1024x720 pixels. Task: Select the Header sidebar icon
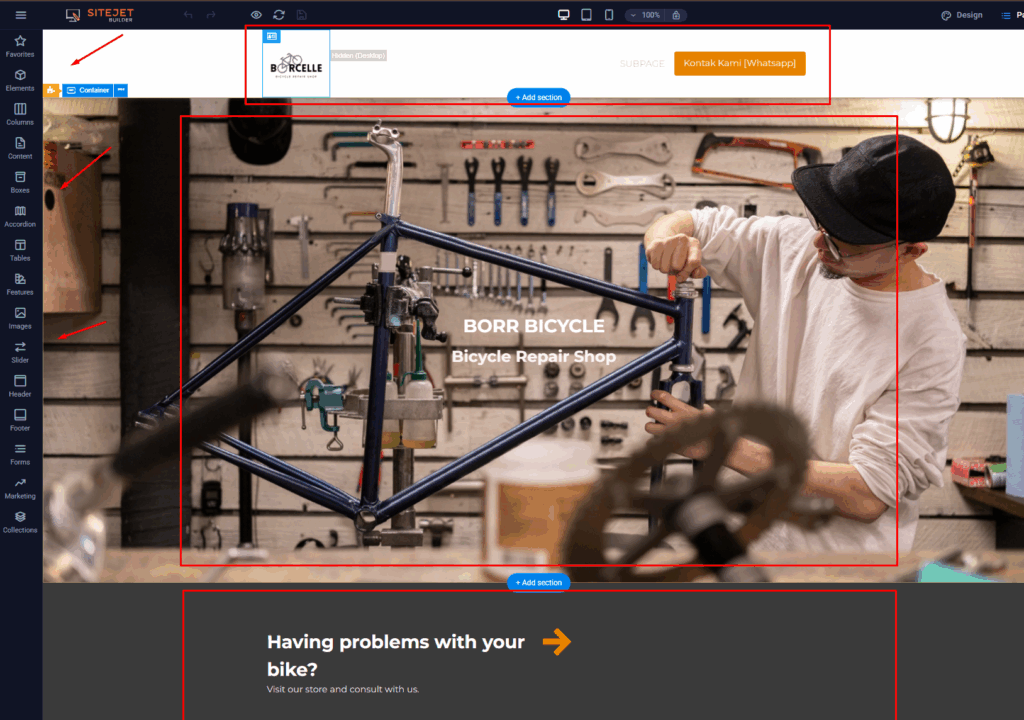(x=20, y=386)
